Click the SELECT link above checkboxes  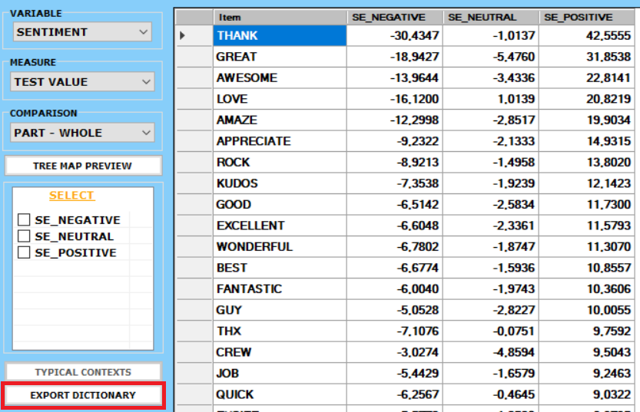(x=72, y=196)
